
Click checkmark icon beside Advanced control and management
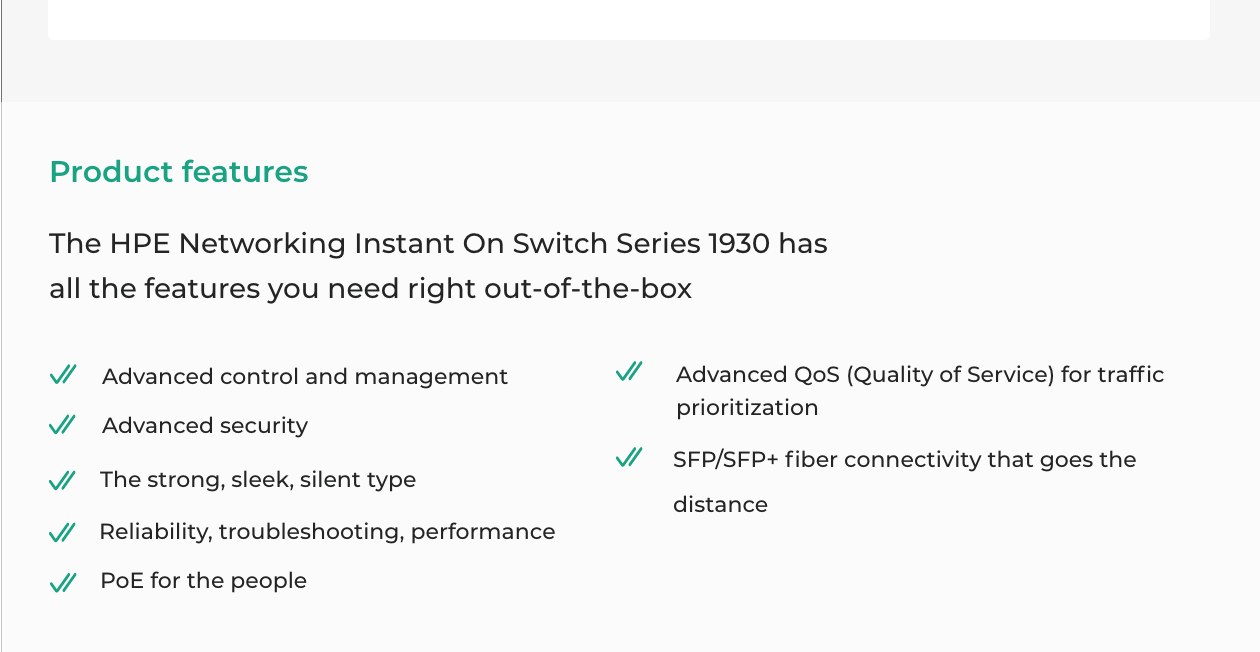coord(63,375)
